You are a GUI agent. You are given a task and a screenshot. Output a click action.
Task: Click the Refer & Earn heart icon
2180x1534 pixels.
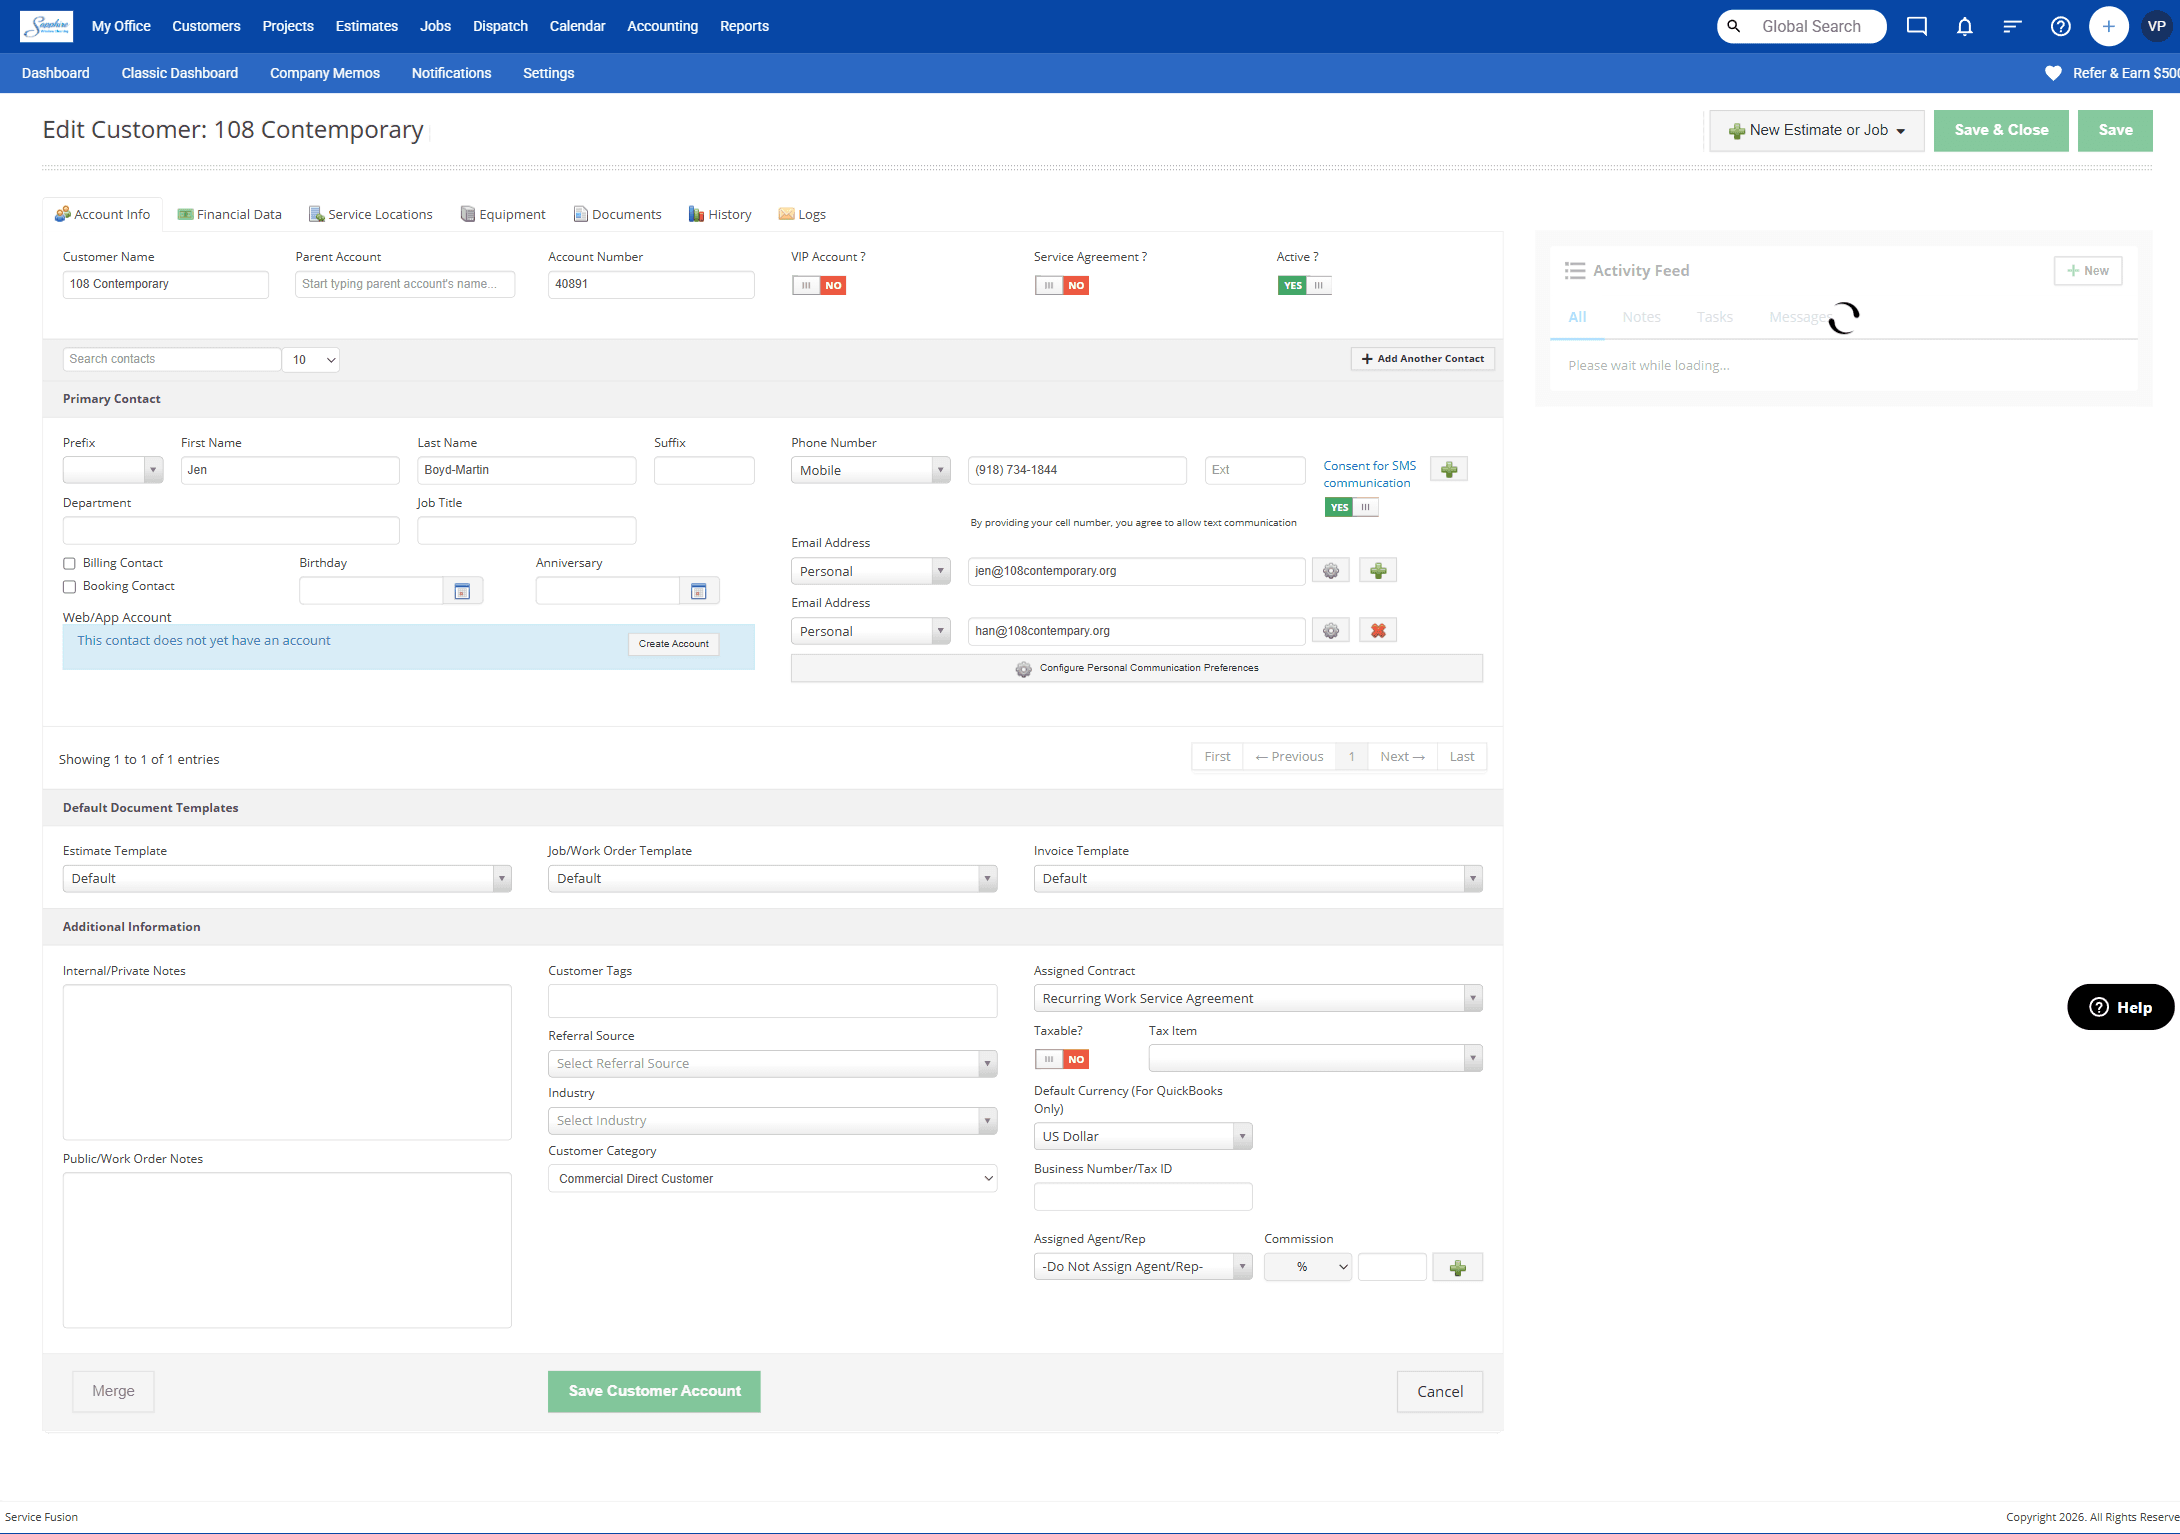coord(2053,73)
